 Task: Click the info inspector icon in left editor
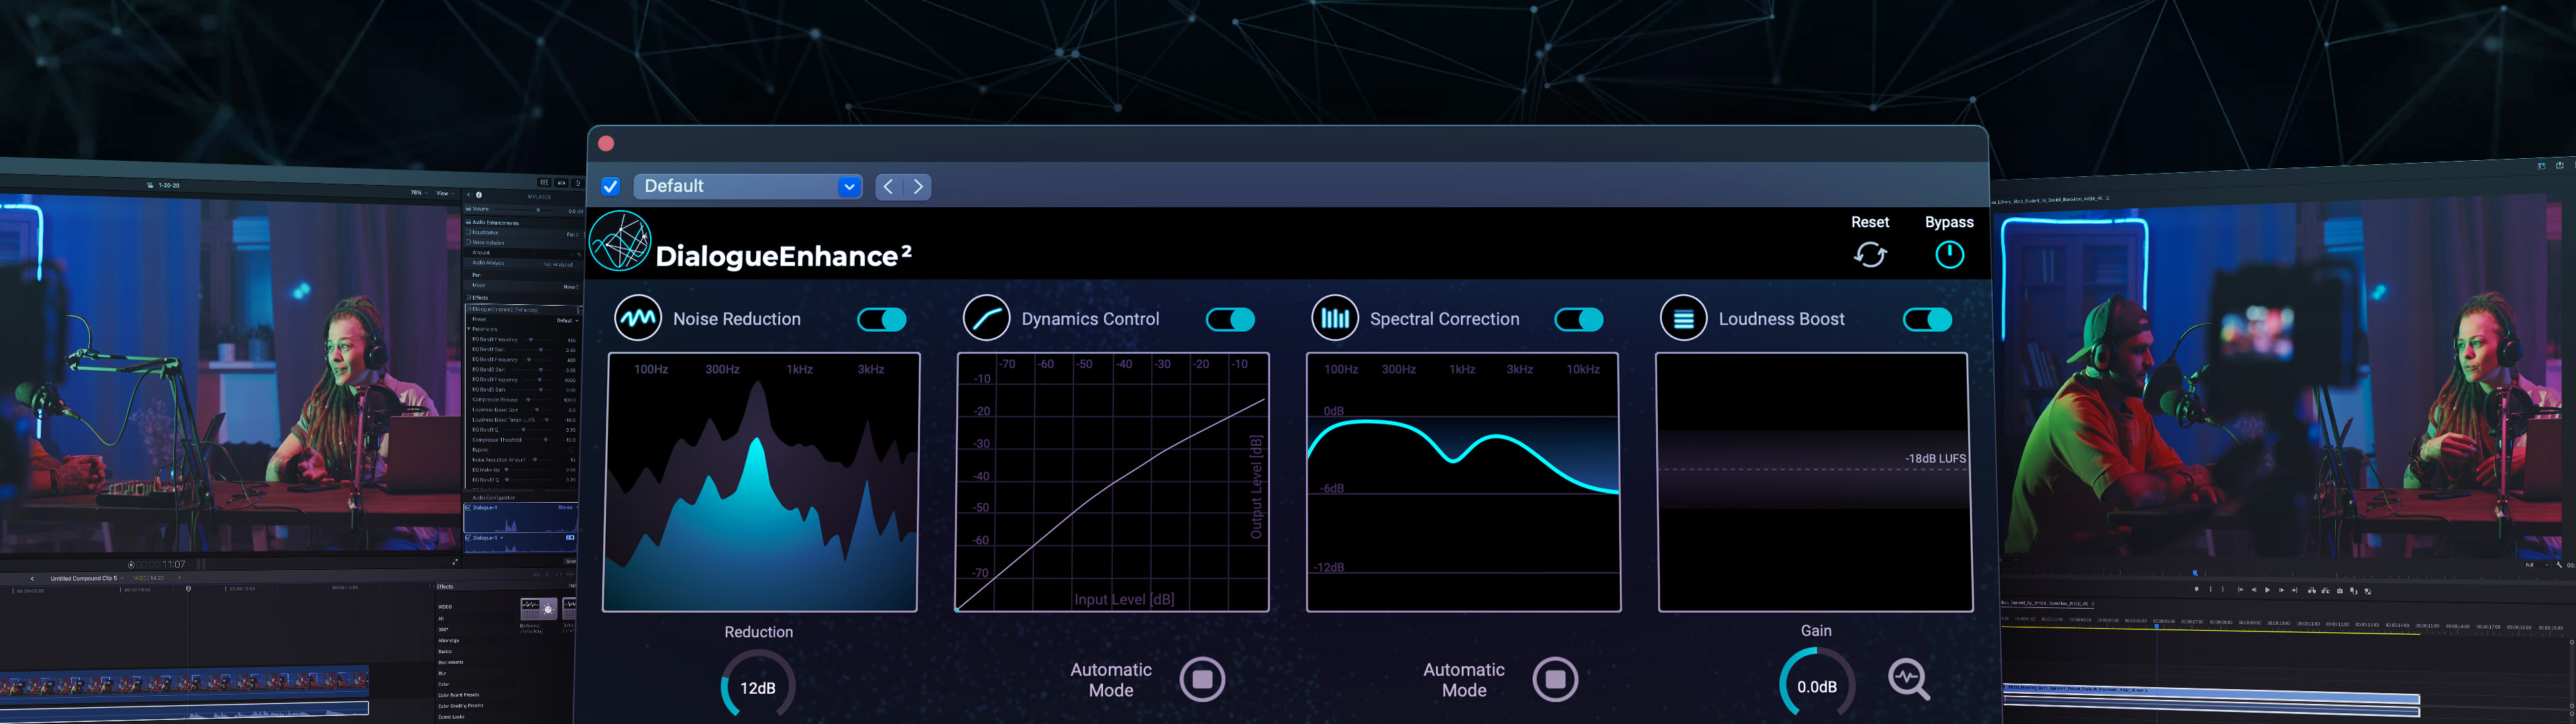[x=479, y=195]
